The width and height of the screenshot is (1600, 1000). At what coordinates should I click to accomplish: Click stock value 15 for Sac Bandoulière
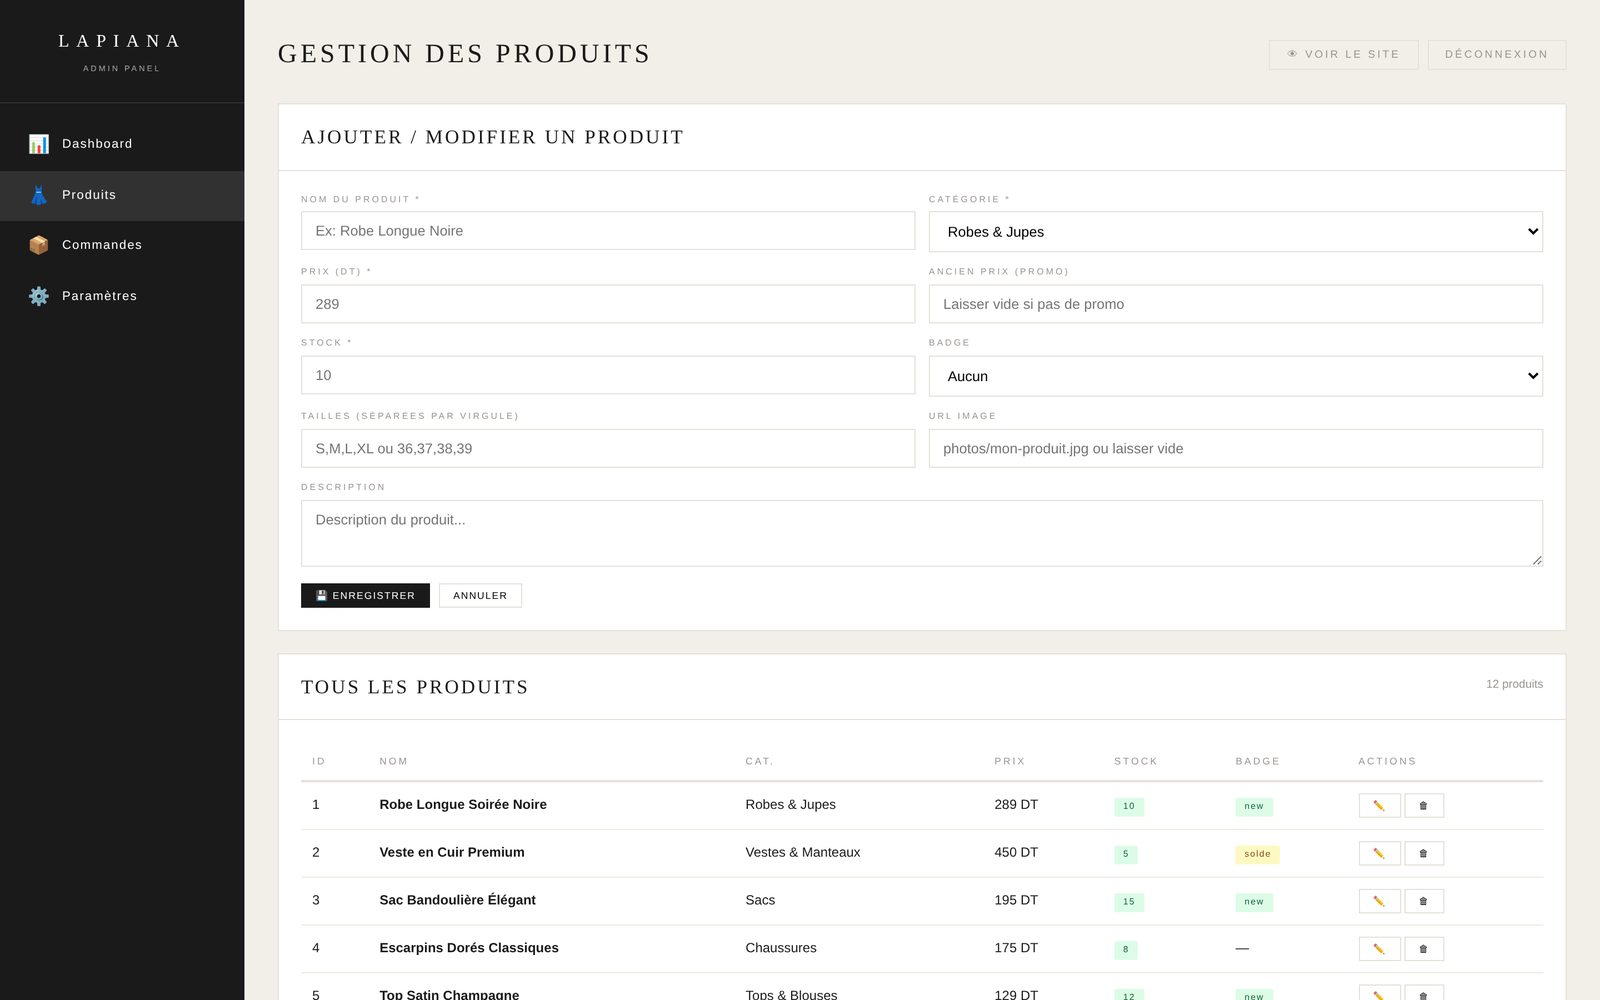coord(1129,902)
